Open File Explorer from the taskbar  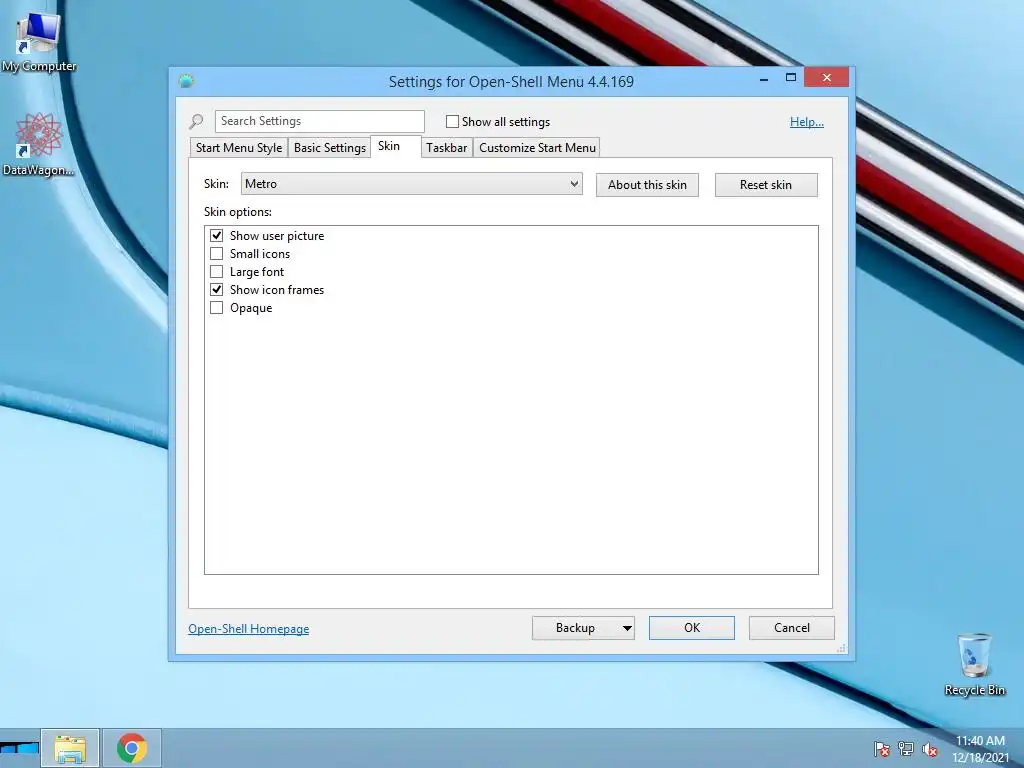point(71,748)
